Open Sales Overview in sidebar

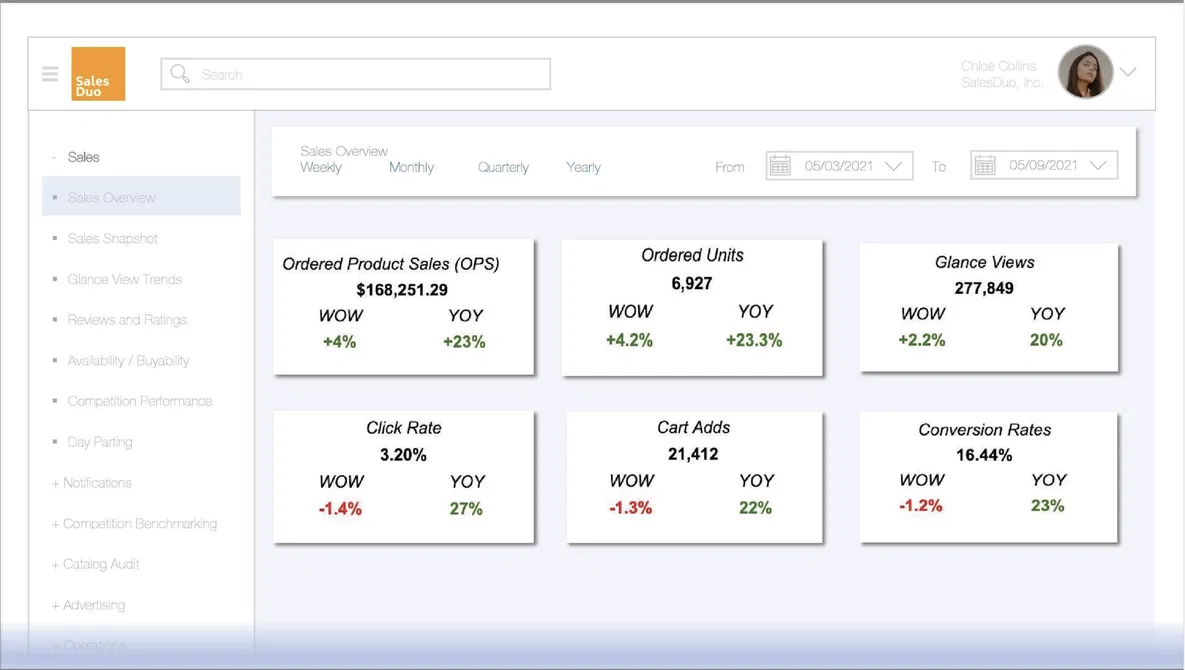[141, 196]
